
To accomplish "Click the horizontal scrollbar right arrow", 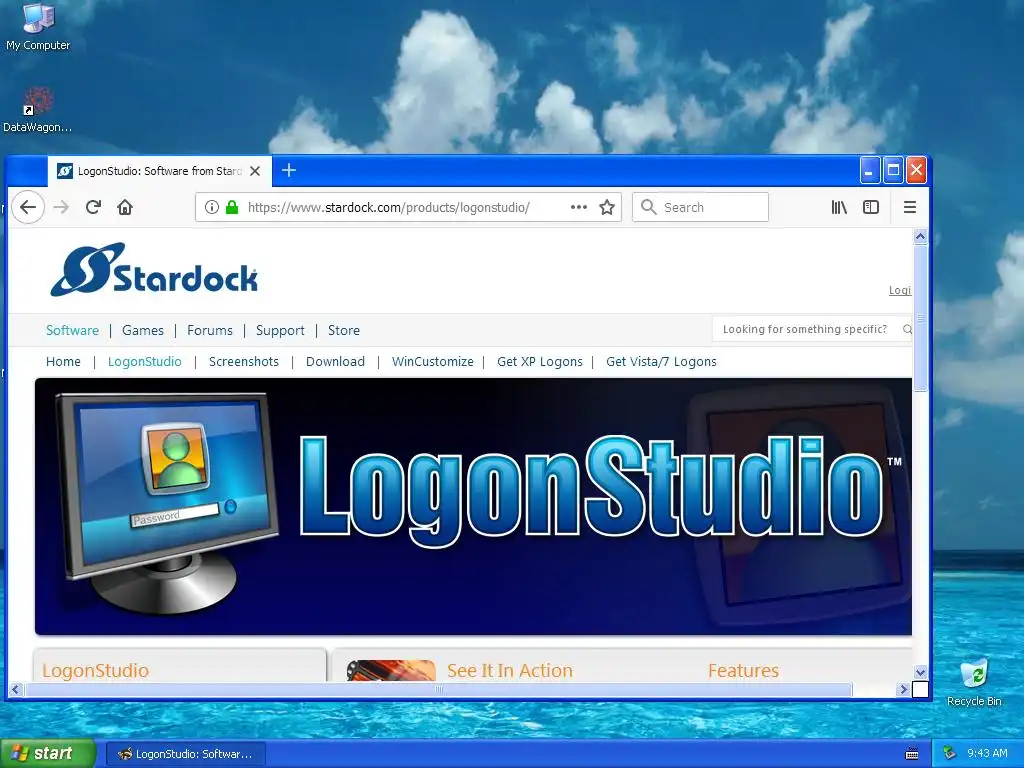I will point(903,689).
